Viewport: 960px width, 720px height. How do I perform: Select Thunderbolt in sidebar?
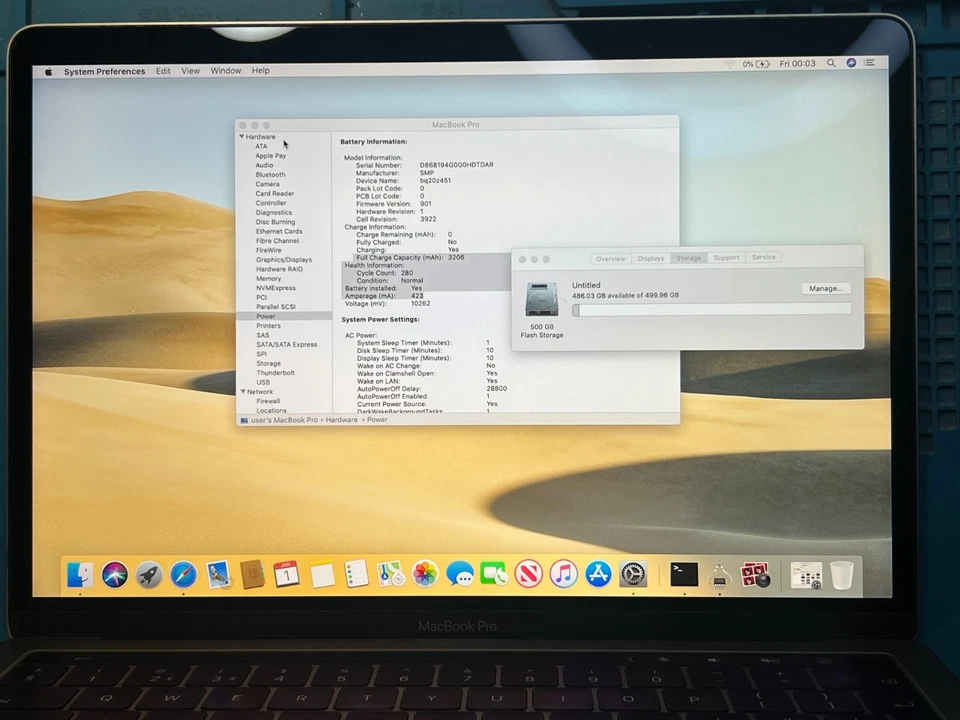pos(276,372)
